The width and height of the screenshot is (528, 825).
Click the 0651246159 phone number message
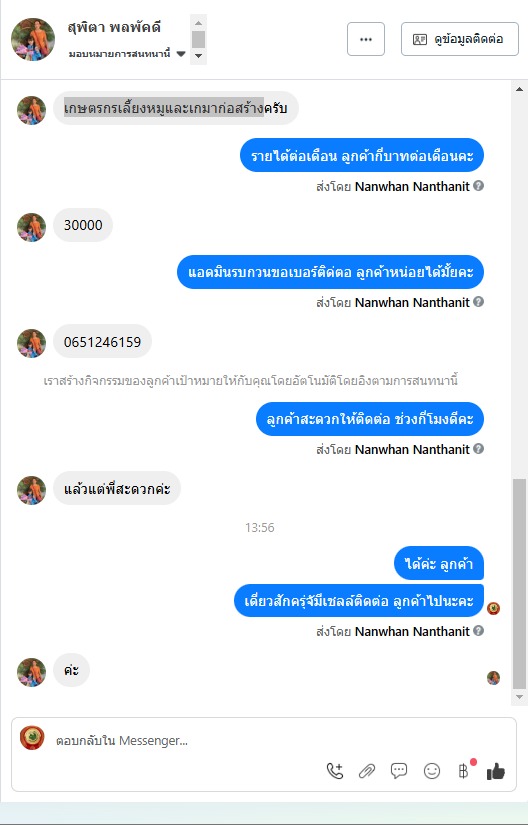pos(103,342)
